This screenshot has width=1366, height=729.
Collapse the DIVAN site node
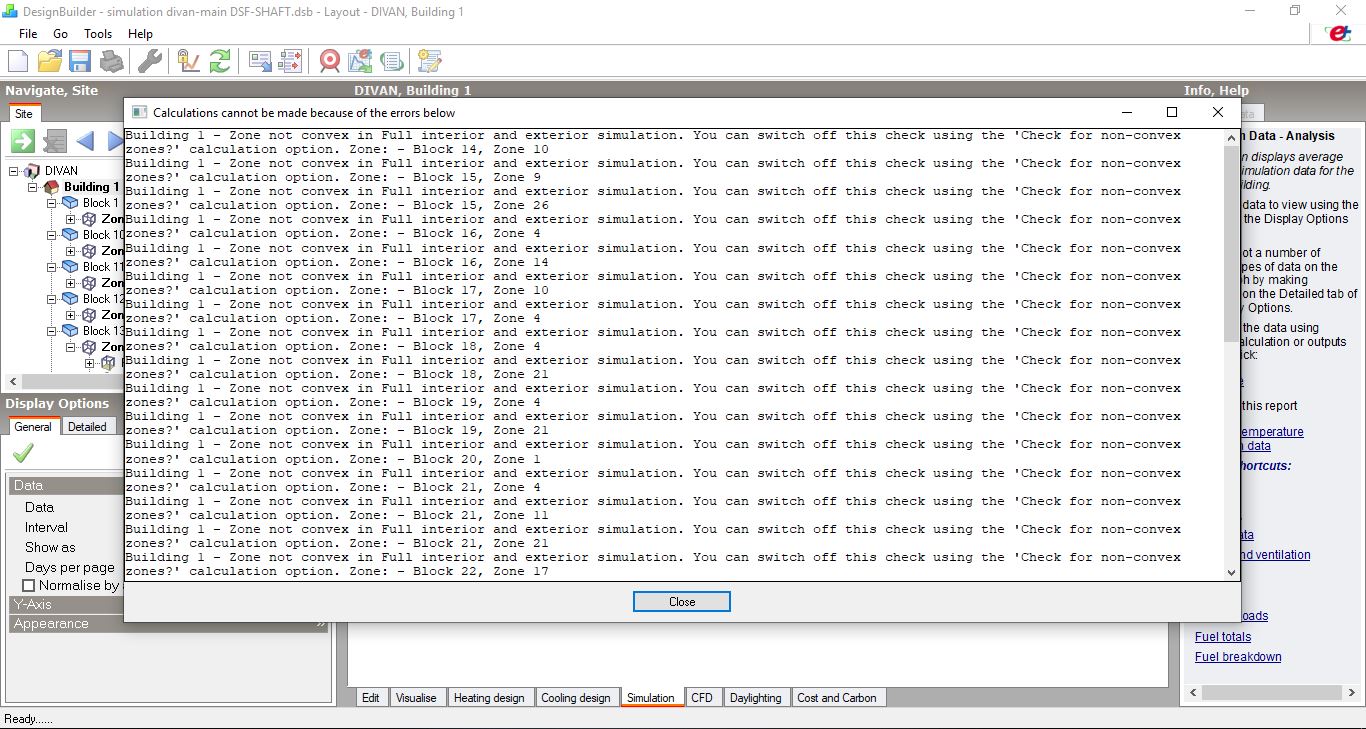[x=14, y=171]
